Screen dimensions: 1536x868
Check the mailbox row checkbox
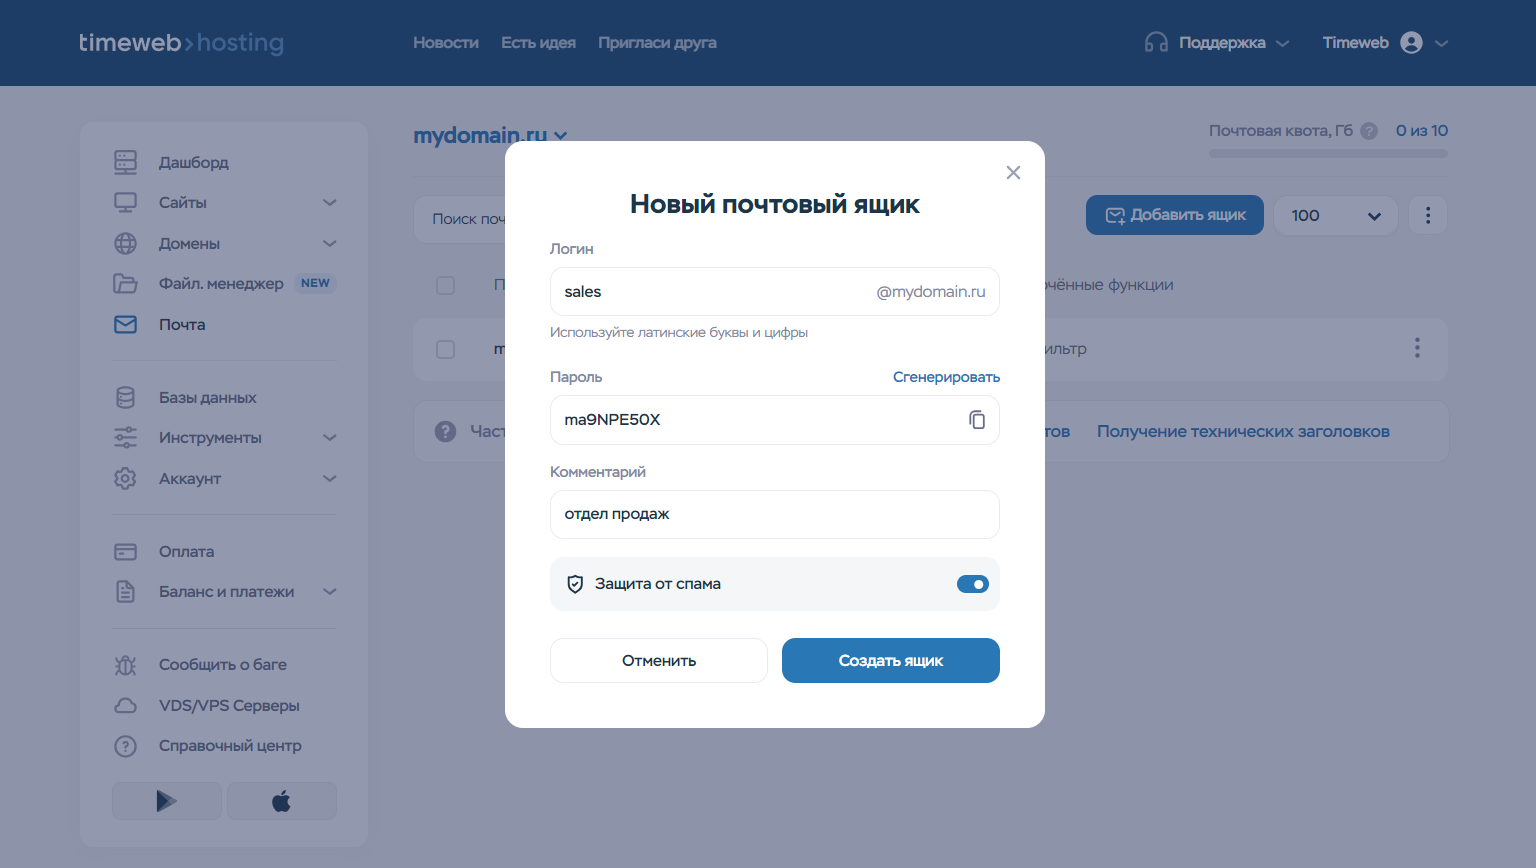tap(446, 349)
